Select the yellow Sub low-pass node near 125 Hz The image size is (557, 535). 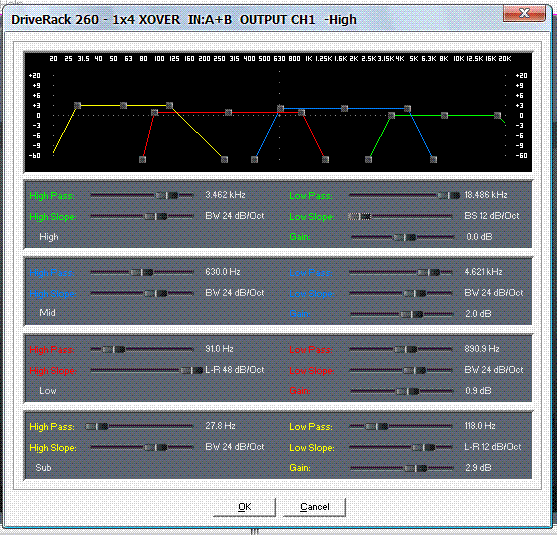[x=169, y=106]
